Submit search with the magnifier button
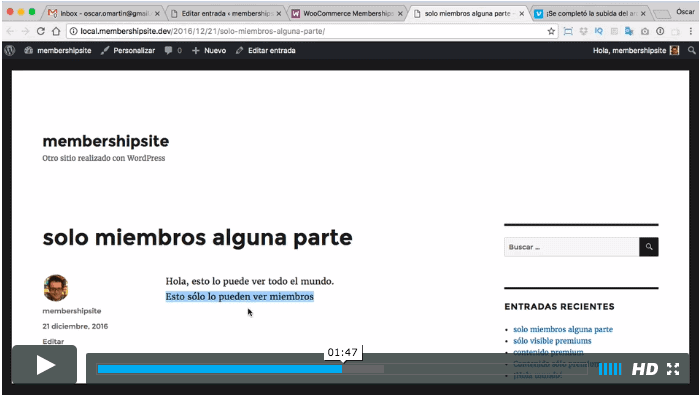 pos(649,247)
